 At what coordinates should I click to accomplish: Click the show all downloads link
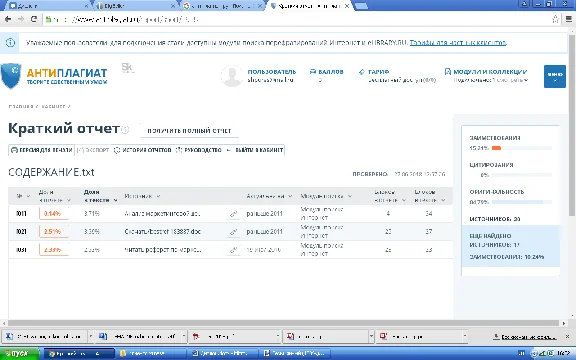tap(525, 336)
